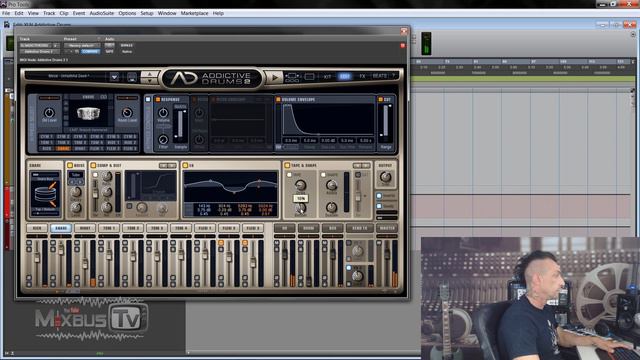Select the TOM 1 mixer channel
Screen dimensions: 640x360
(109, 228)
